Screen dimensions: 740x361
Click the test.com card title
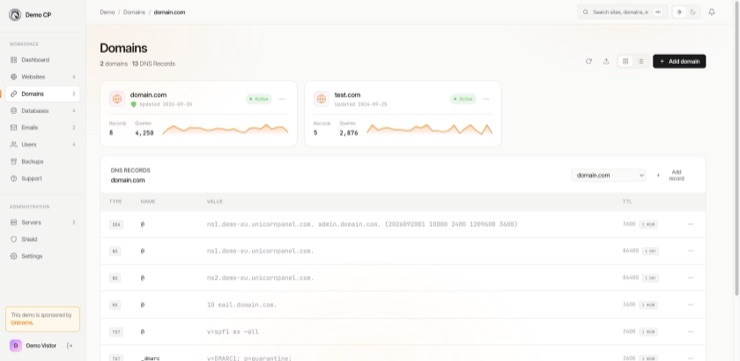tap(347, 95)
